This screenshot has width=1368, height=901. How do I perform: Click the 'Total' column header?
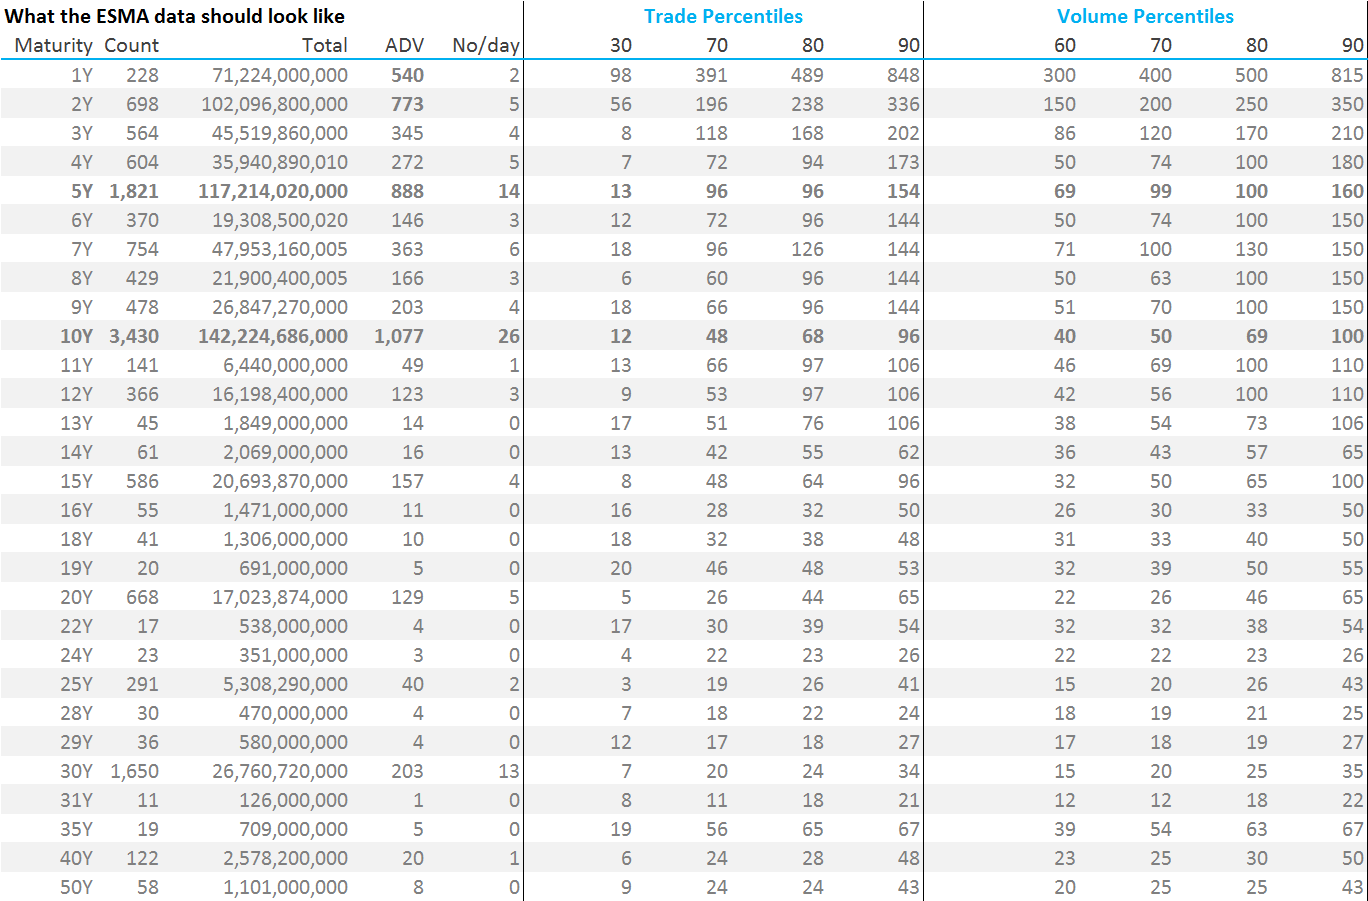coord(325,45)
